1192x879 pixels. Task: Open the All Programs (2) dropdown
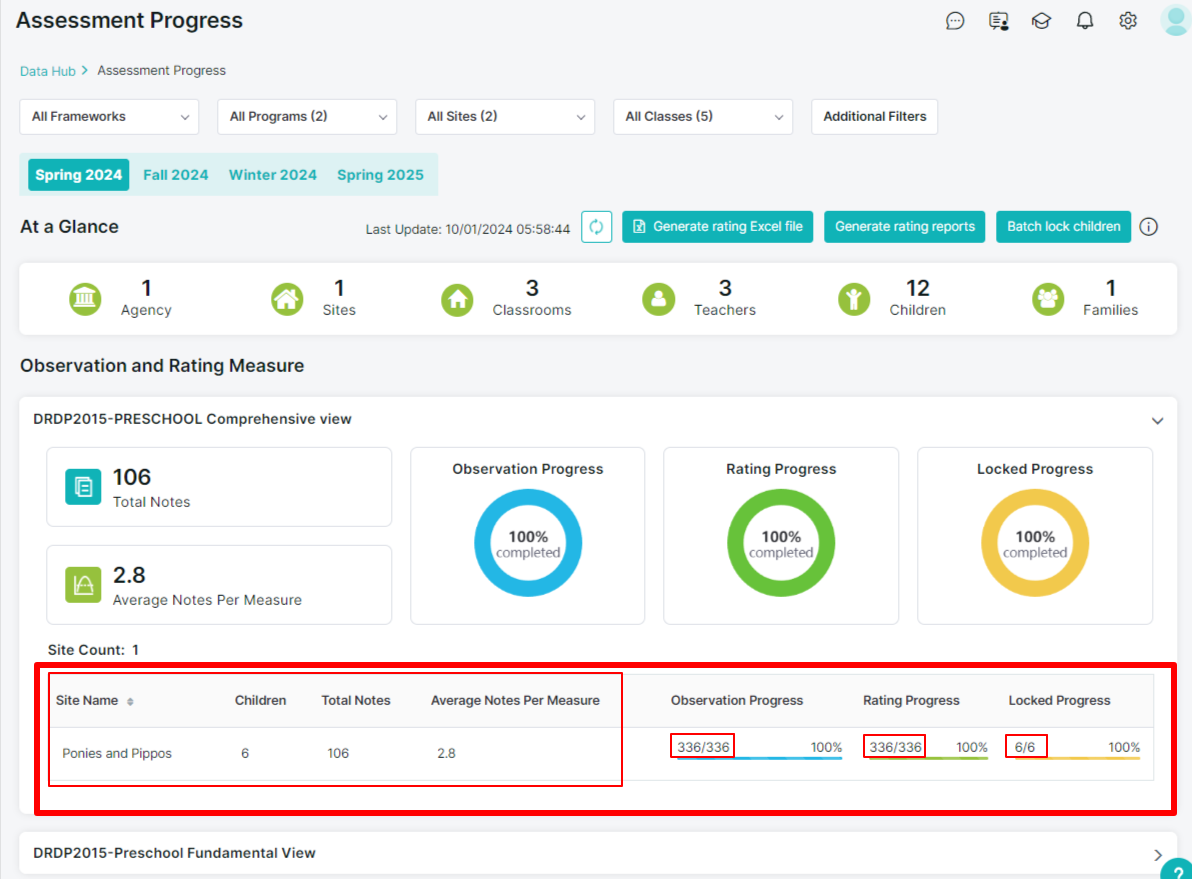coord(307,116)
